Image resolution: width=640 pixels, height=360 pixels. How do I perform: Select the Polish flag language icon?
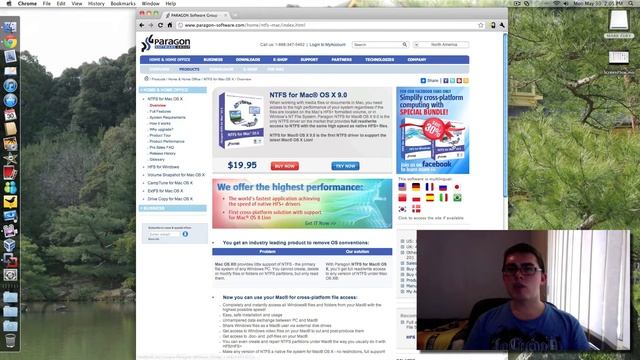tap(416, 198)
